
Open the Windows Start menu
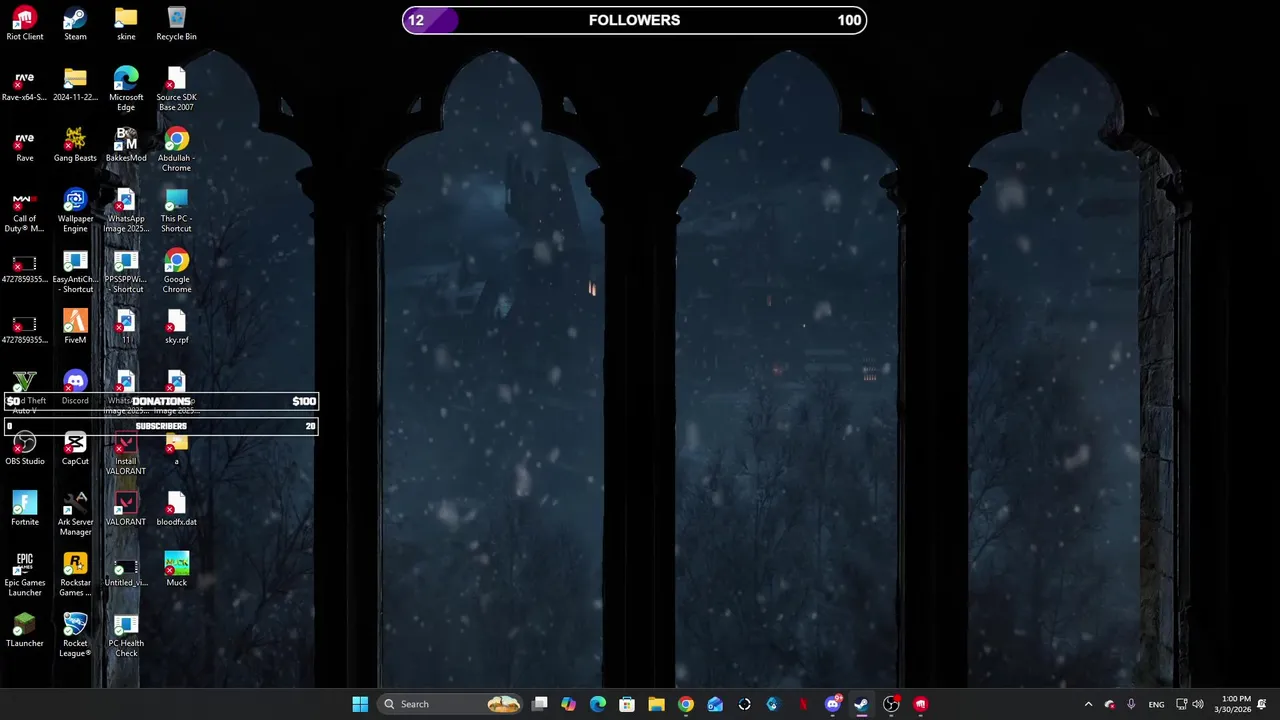[x=360, y=704]
